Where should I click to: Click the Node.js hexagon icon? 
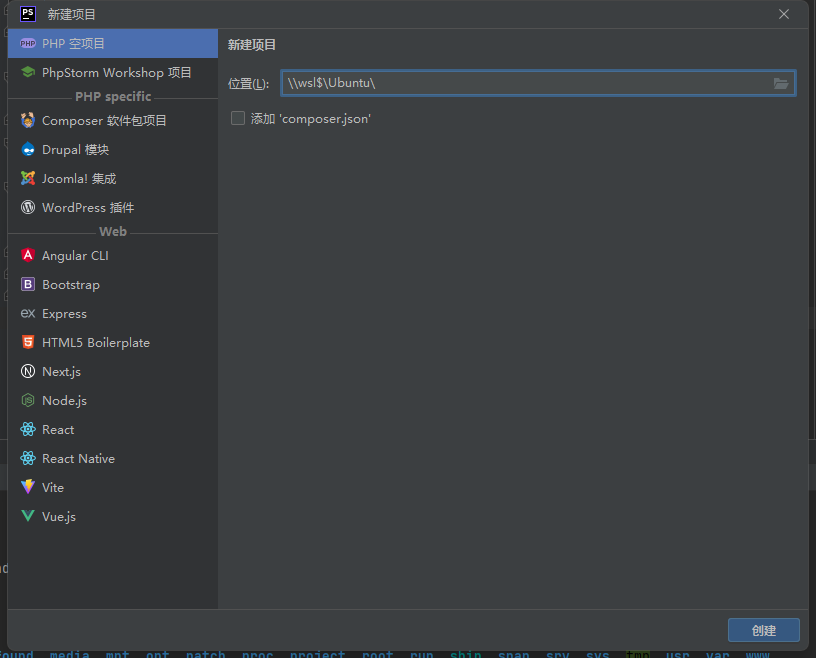(x=28, y=400)
